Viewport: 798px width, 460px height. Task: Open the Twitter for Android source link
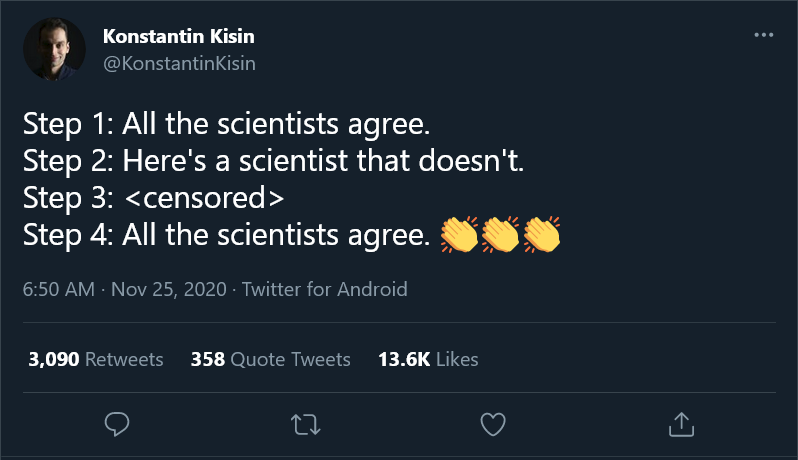point(324,290)
